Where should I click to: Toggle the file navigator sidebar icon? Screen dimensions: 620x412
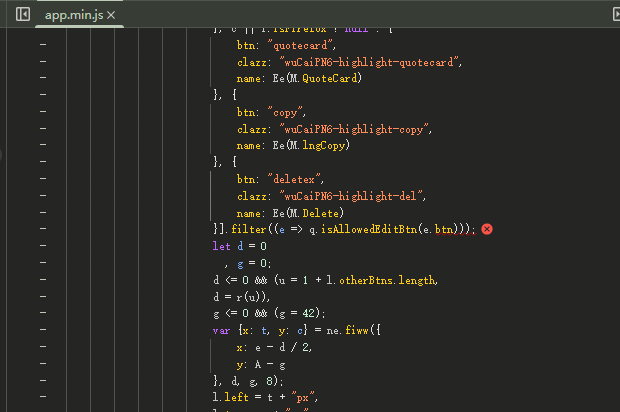pos(23,15)
